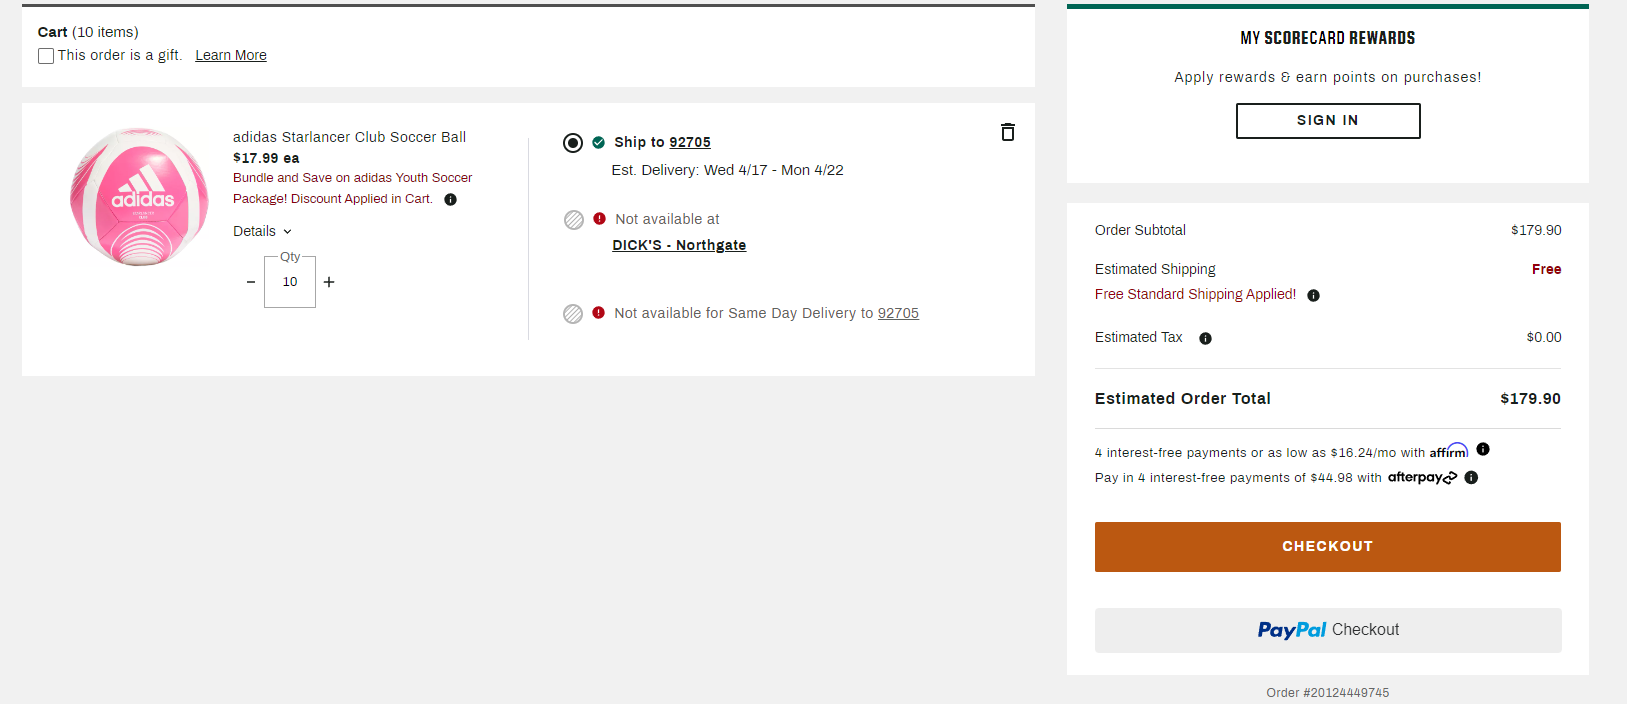1627x704 pixels.
Task: Click the red unavailable icon for Northgate pickup
Action: (599, 218)
